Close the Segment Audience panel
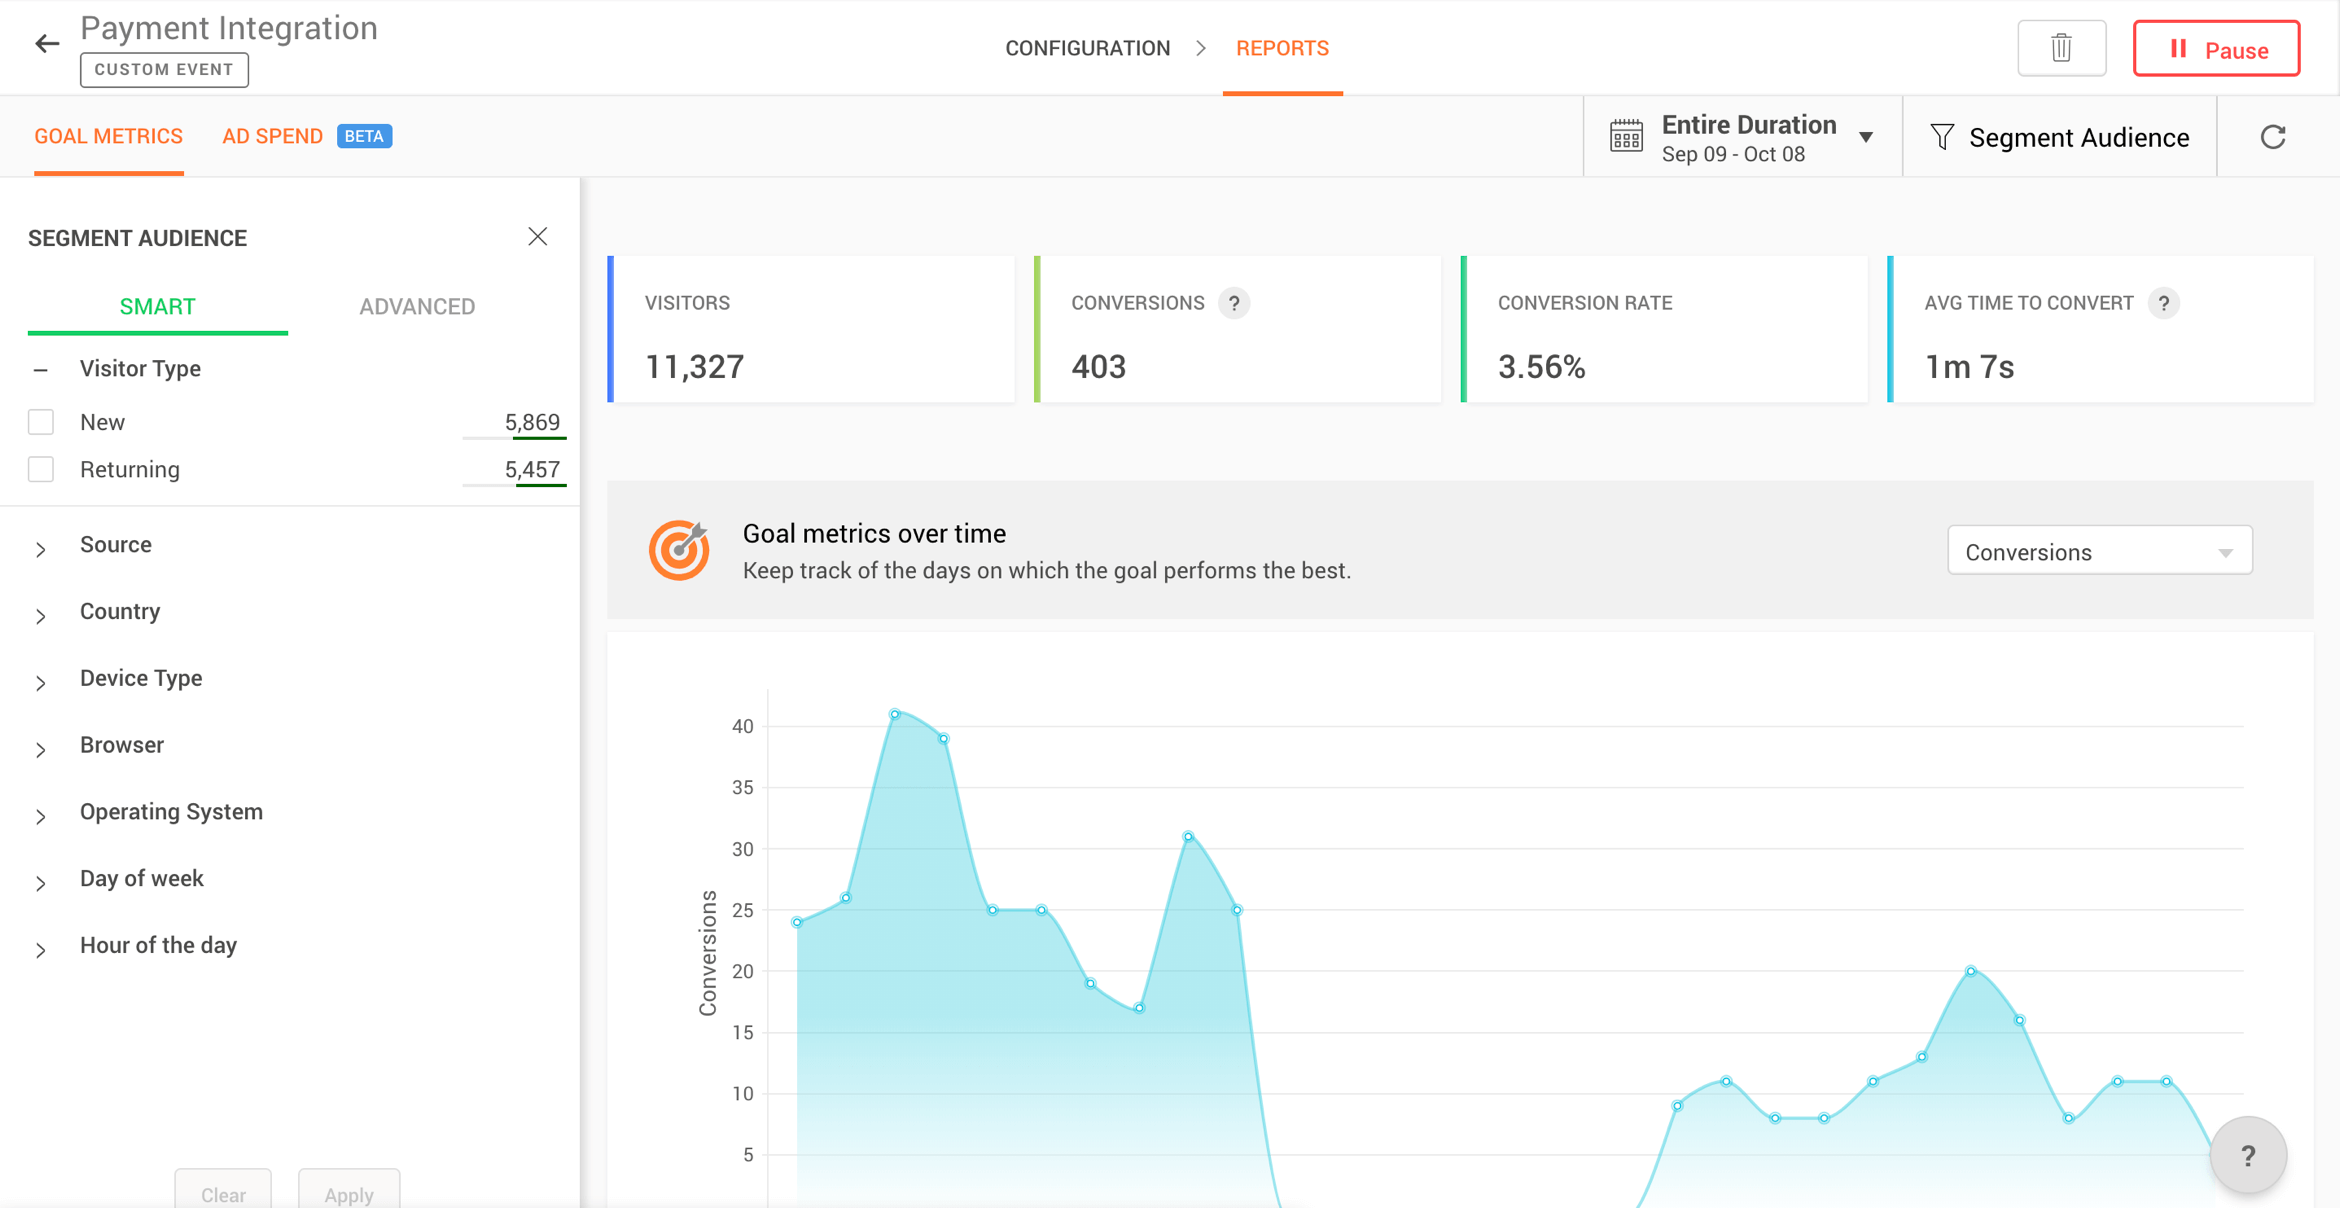Screen dimensions: 2340x1208 pyautogui.click(x=538, y=237)
